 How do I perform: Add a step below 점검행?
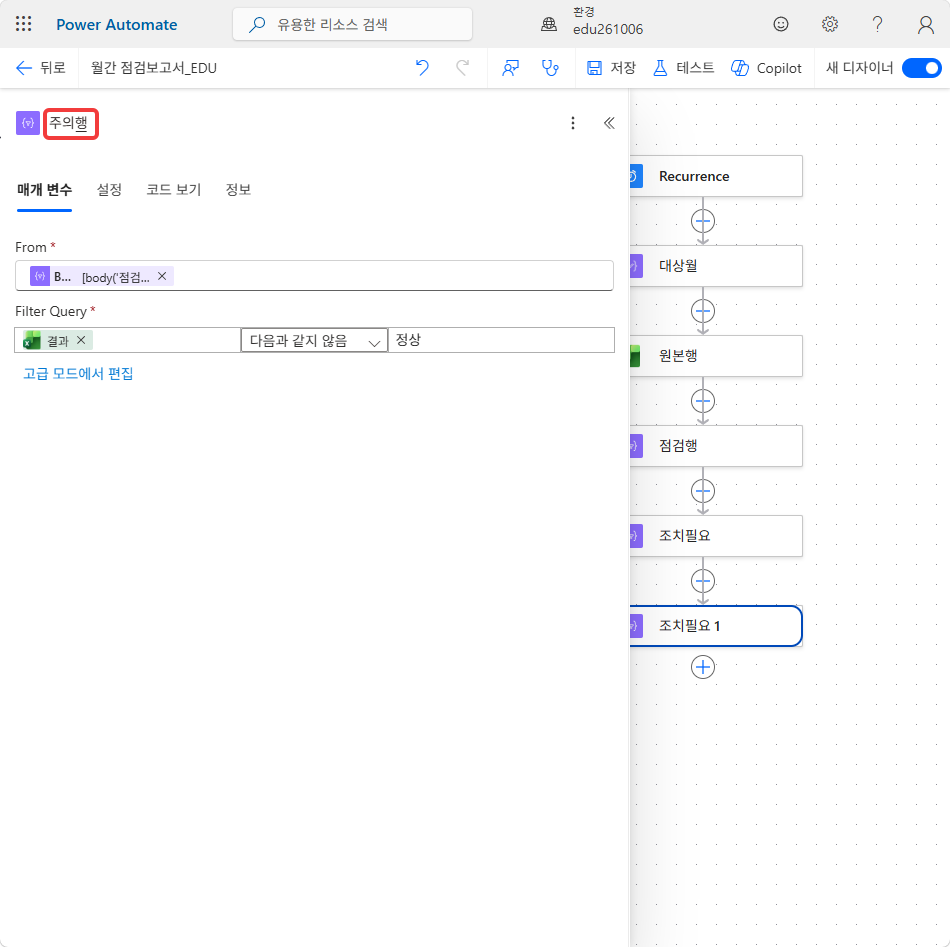(x=703, y=491)
